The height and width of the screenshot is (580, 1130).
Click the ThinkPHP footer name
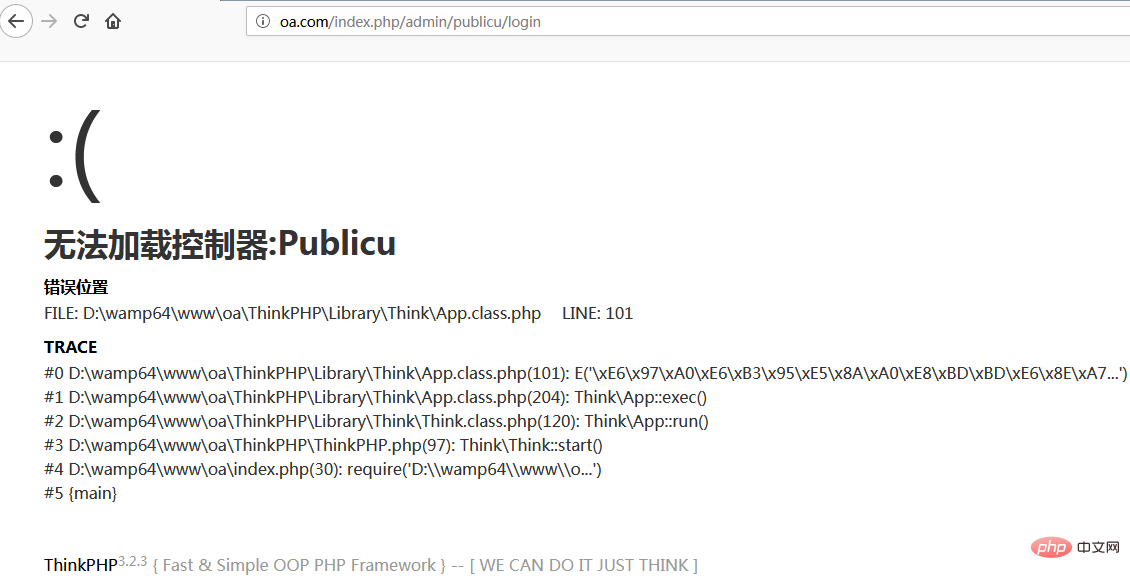click(81, 565)
